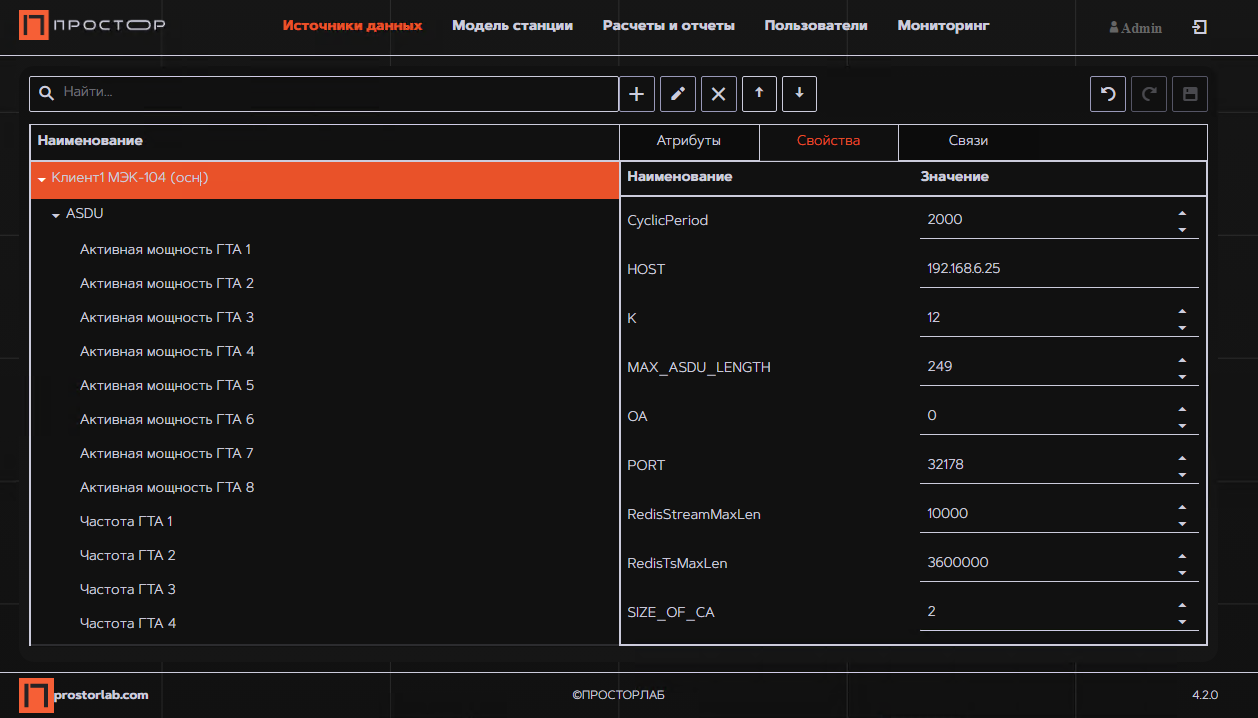
Task: Increase the CyclicPeriod value with up arrow
Action: click(x=1182, y=213)
